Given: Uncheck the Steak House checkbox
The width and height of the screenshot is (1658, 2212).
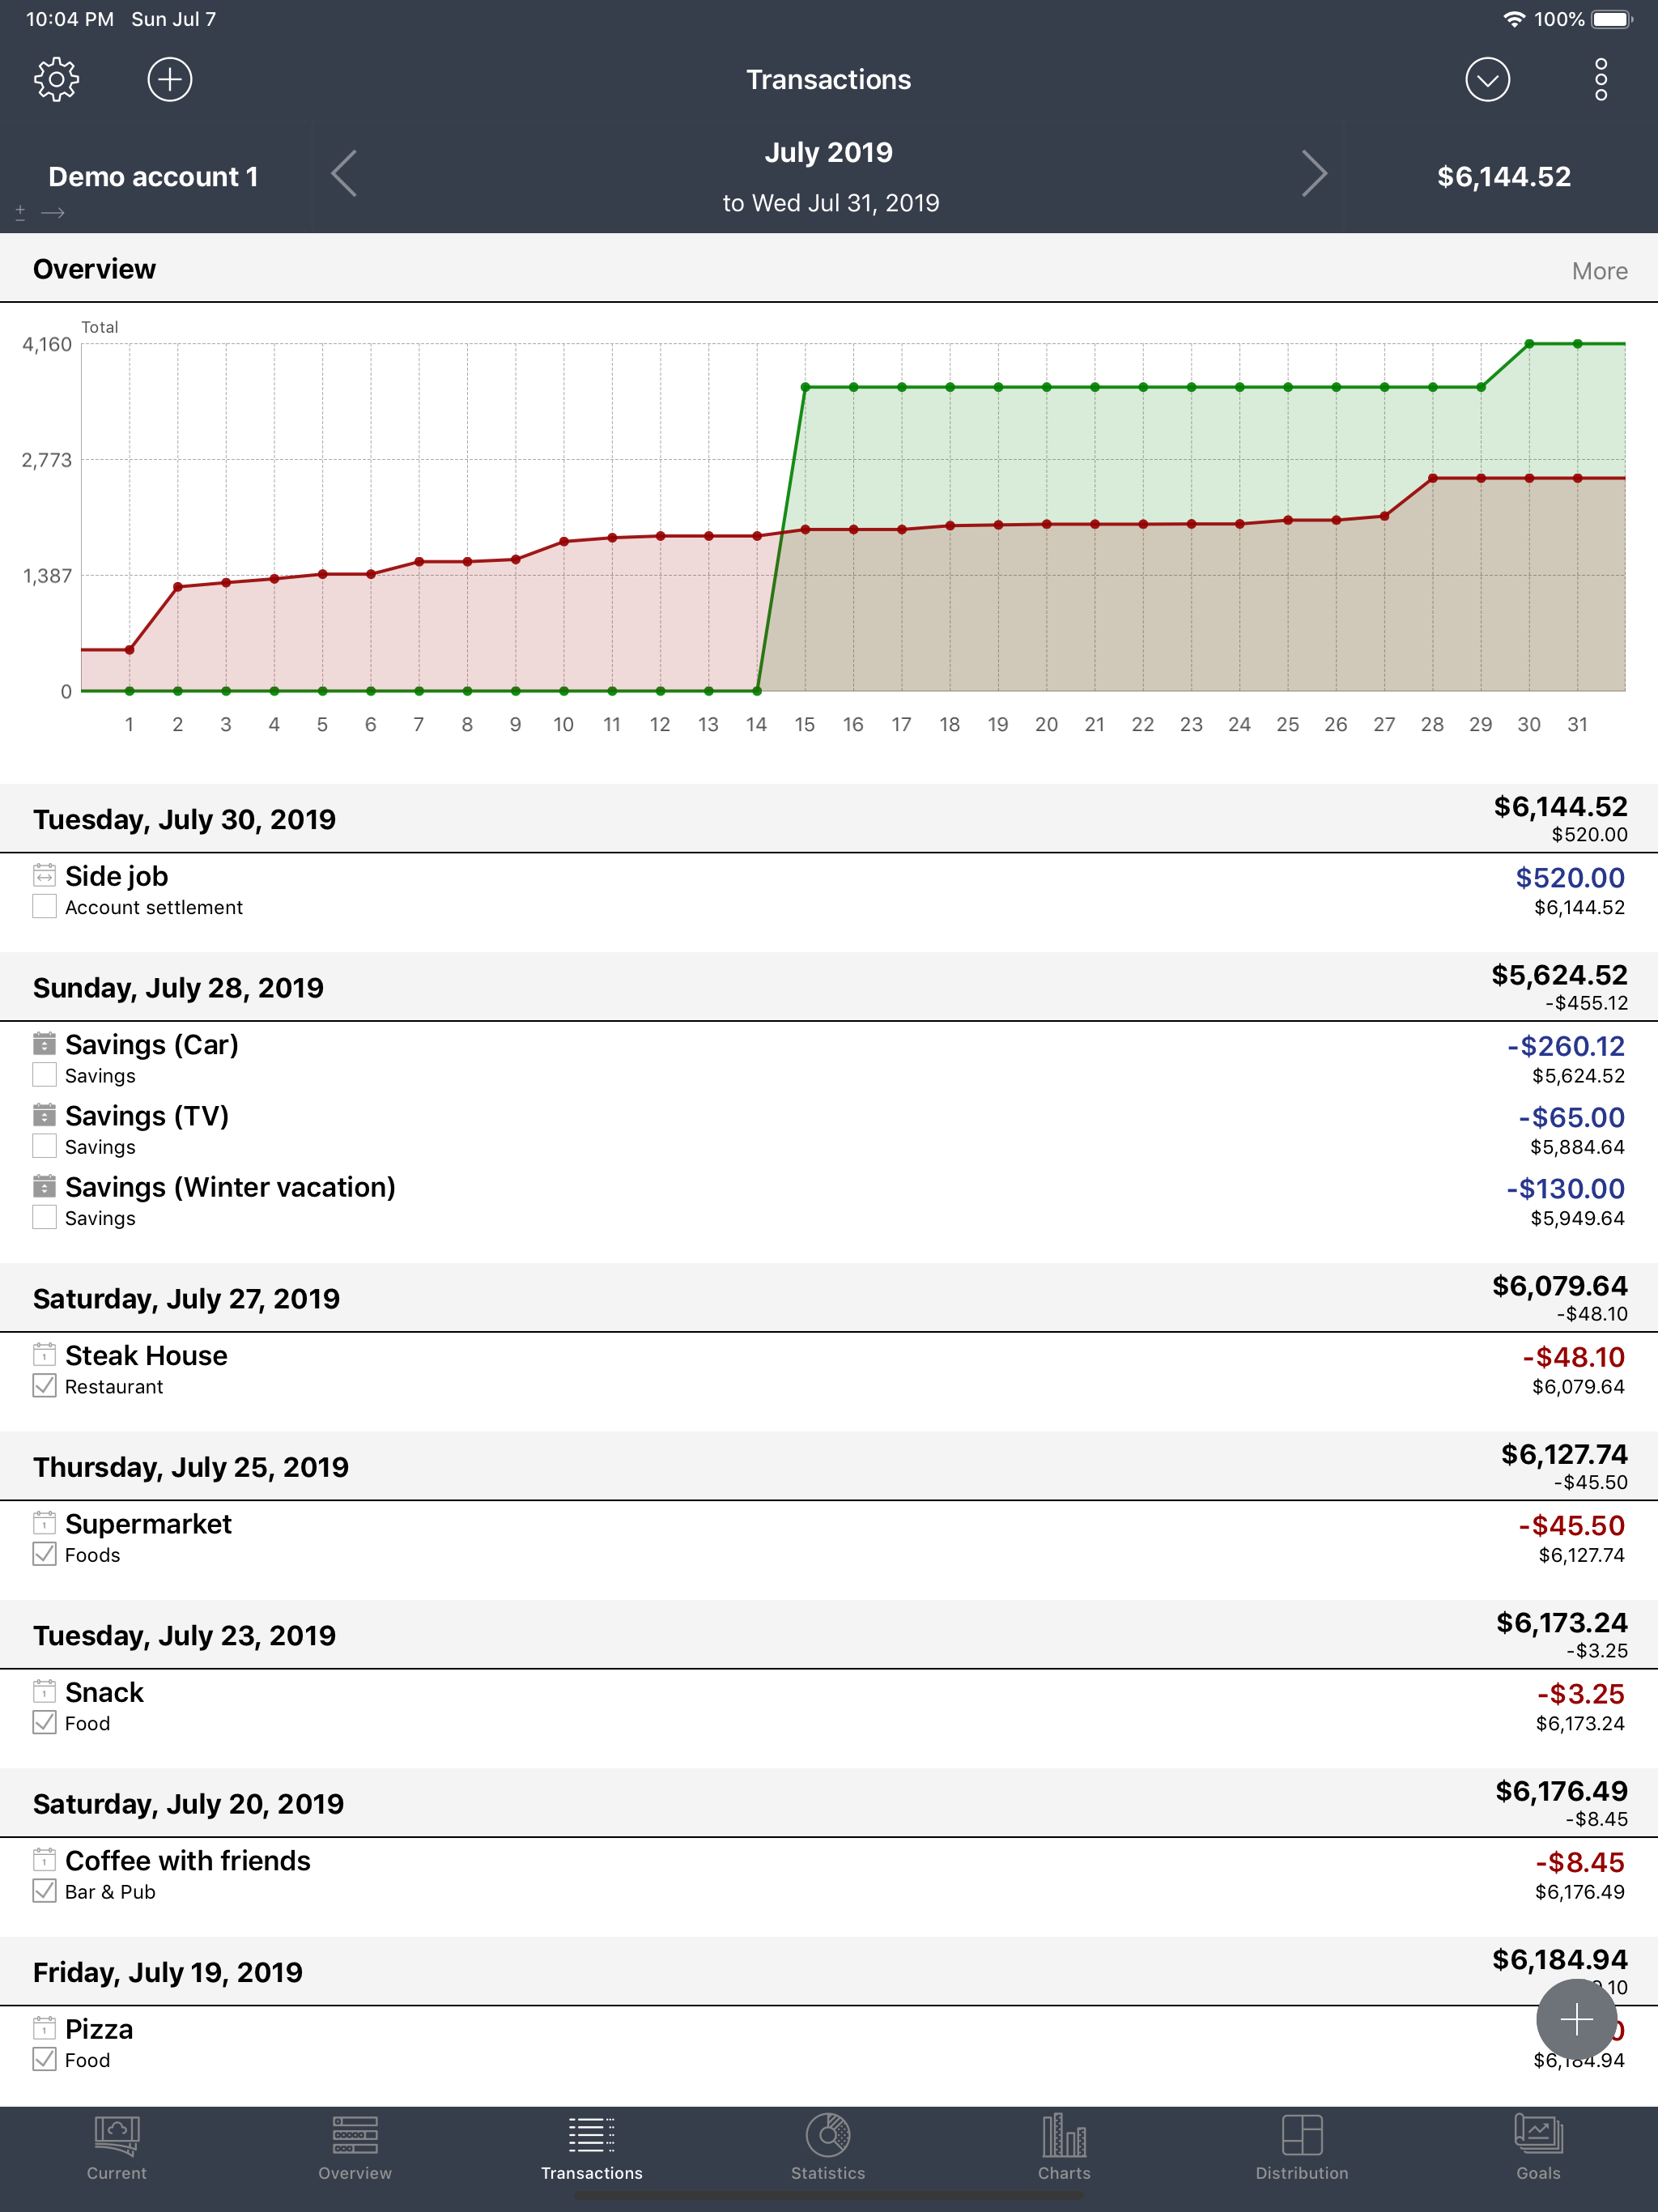Looking at the screenshot, I should 44,1385.
